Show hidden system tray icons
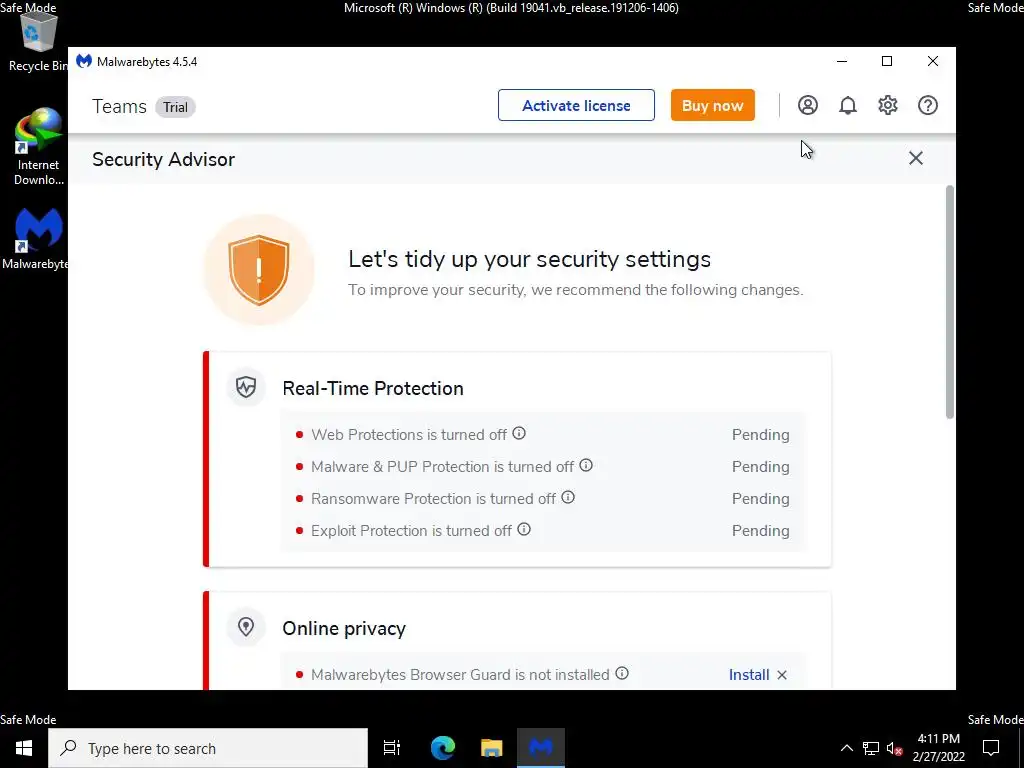Viewport: 1024px width, 768px height. coord(846,748)
